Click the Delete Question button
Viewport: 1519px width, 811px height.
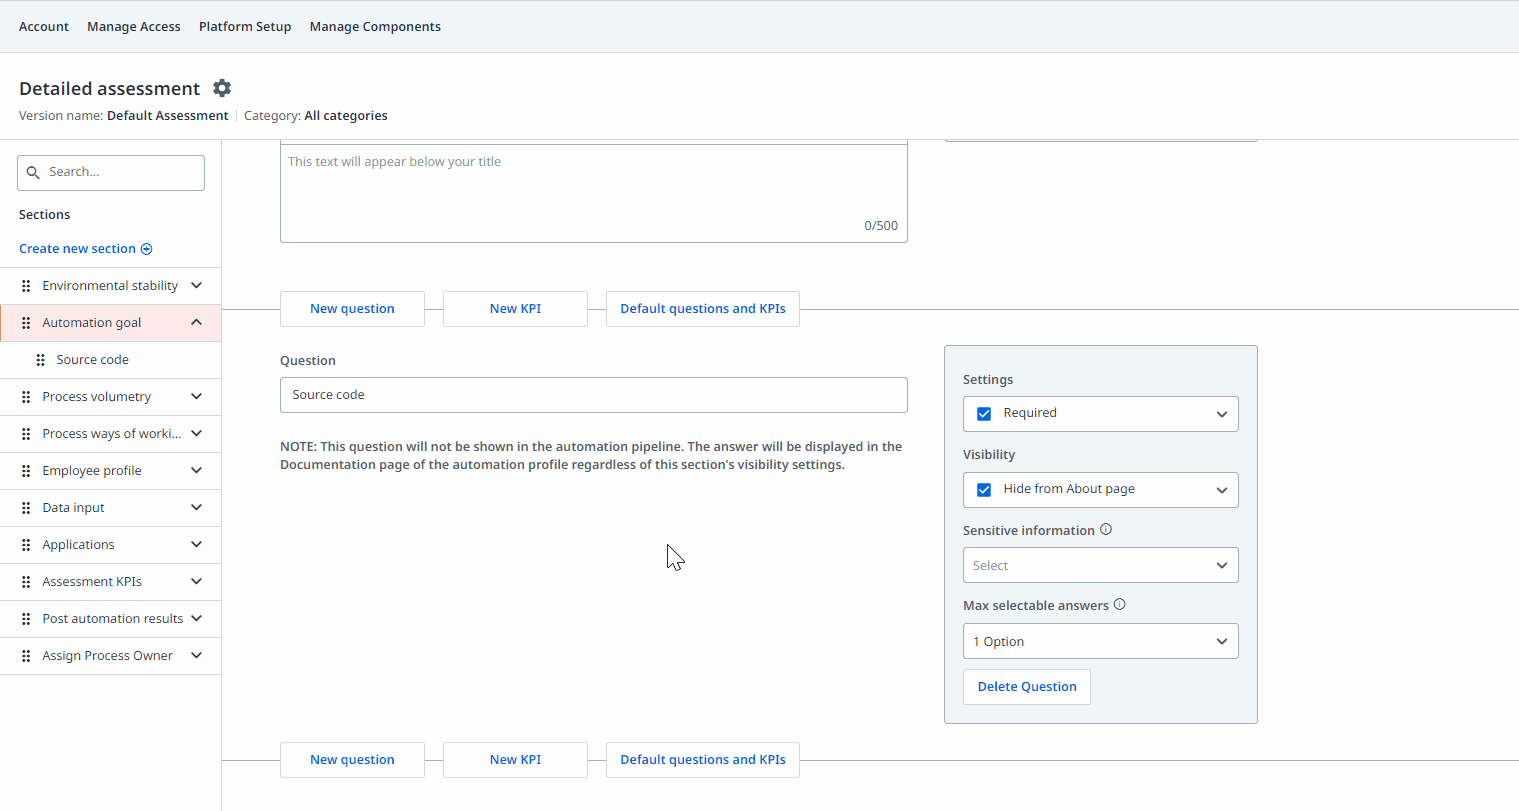pyautogui.click(x=1027, y=687)
